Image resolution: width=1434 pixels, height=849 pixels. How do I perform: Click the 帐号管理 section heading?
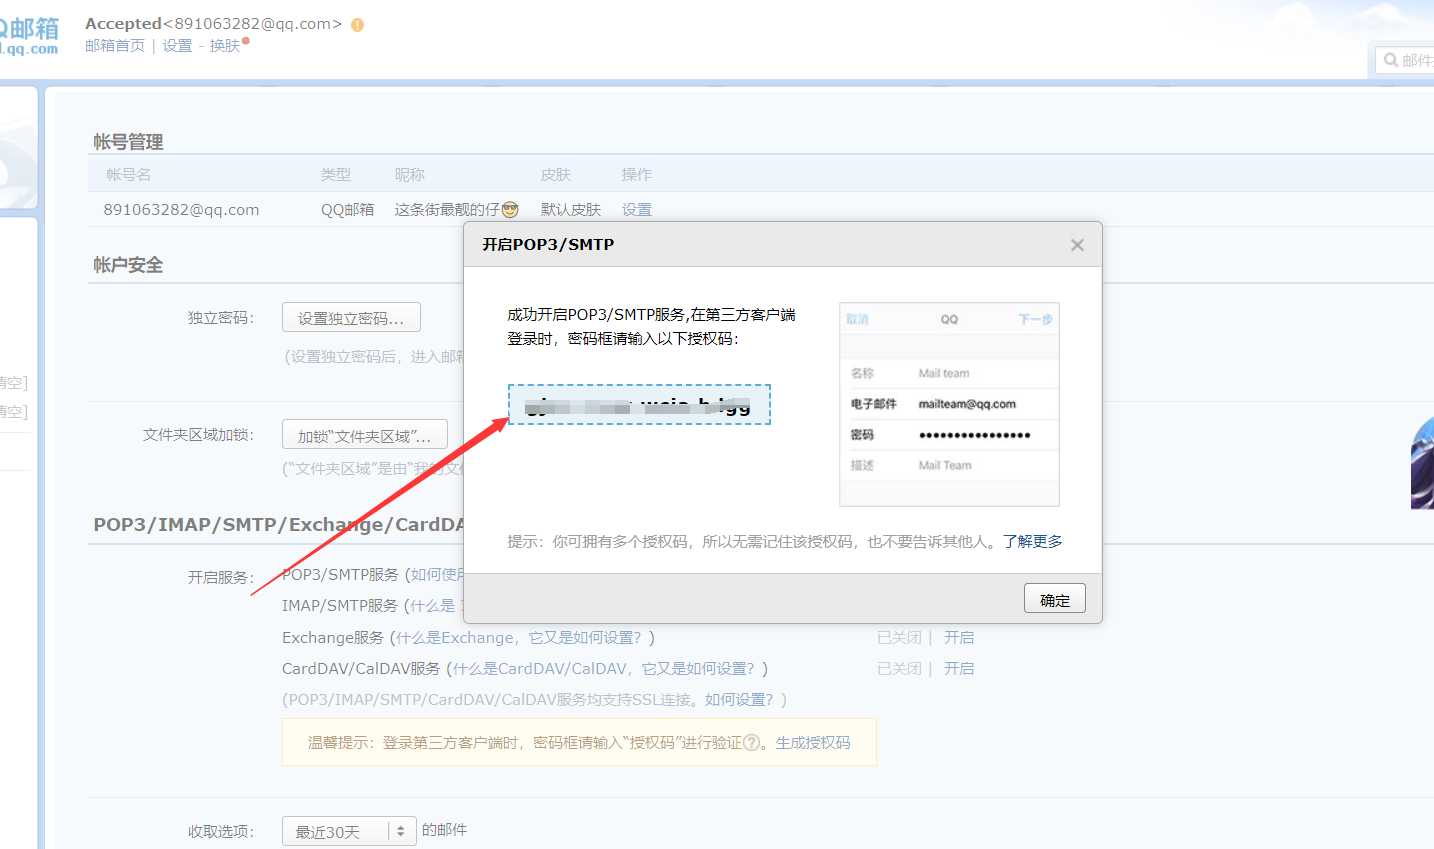coord(128,142)
